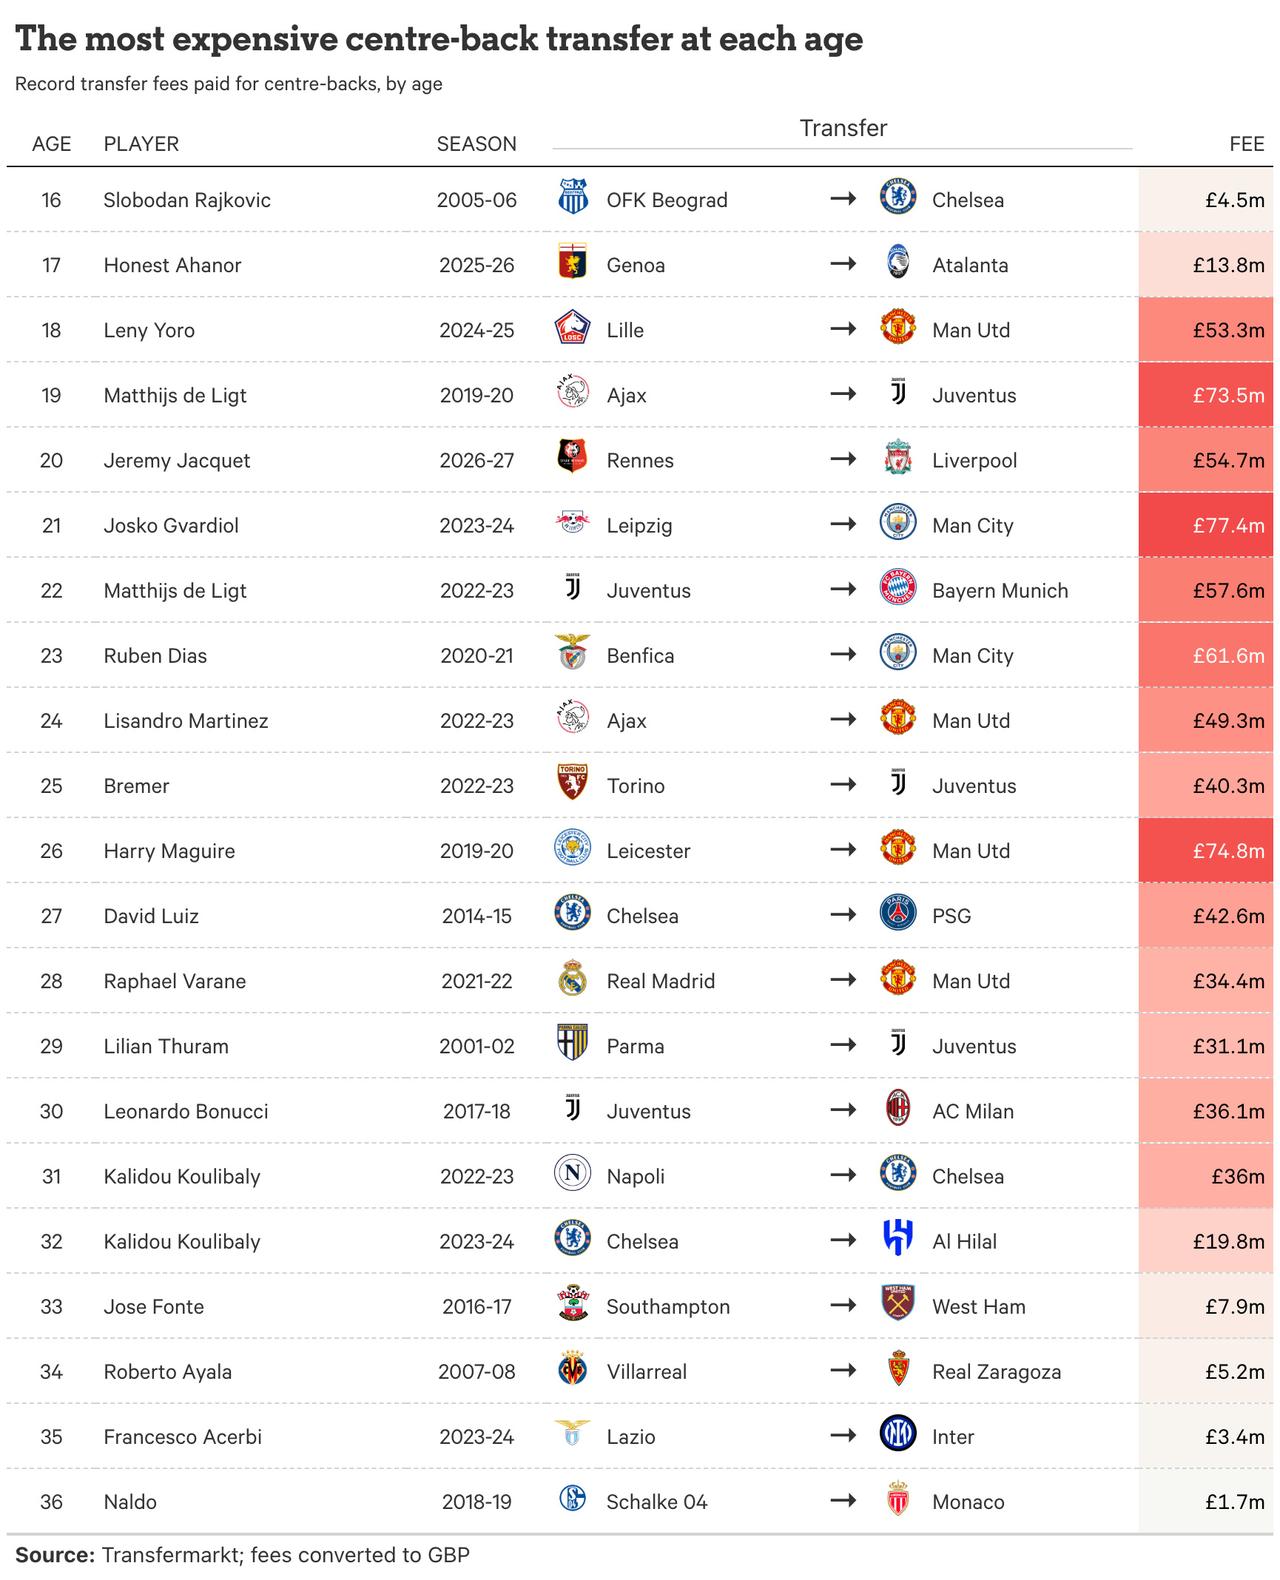Click the Villarreal yellow crest

coord(573,1370)
